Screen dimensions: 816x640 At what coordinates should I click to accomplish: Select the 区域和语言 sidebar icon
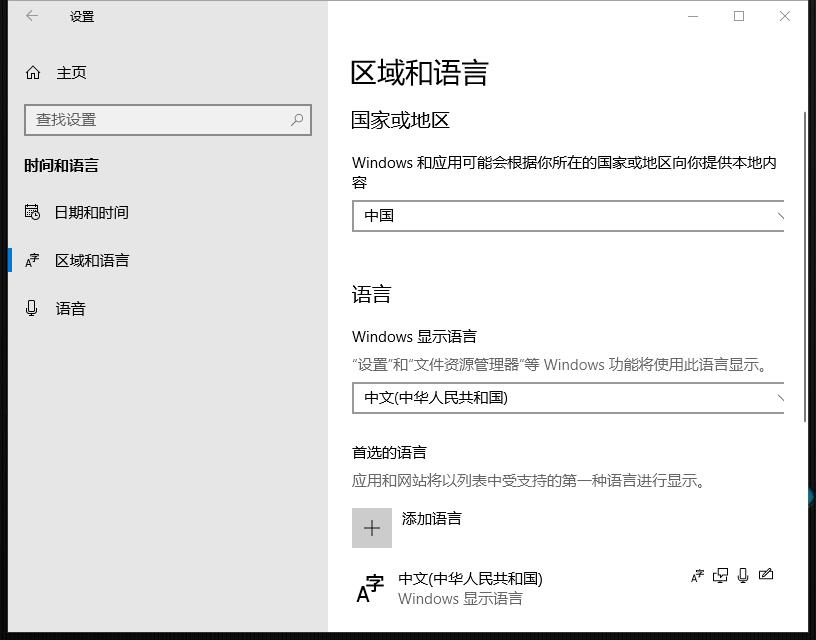pos(32,260)
